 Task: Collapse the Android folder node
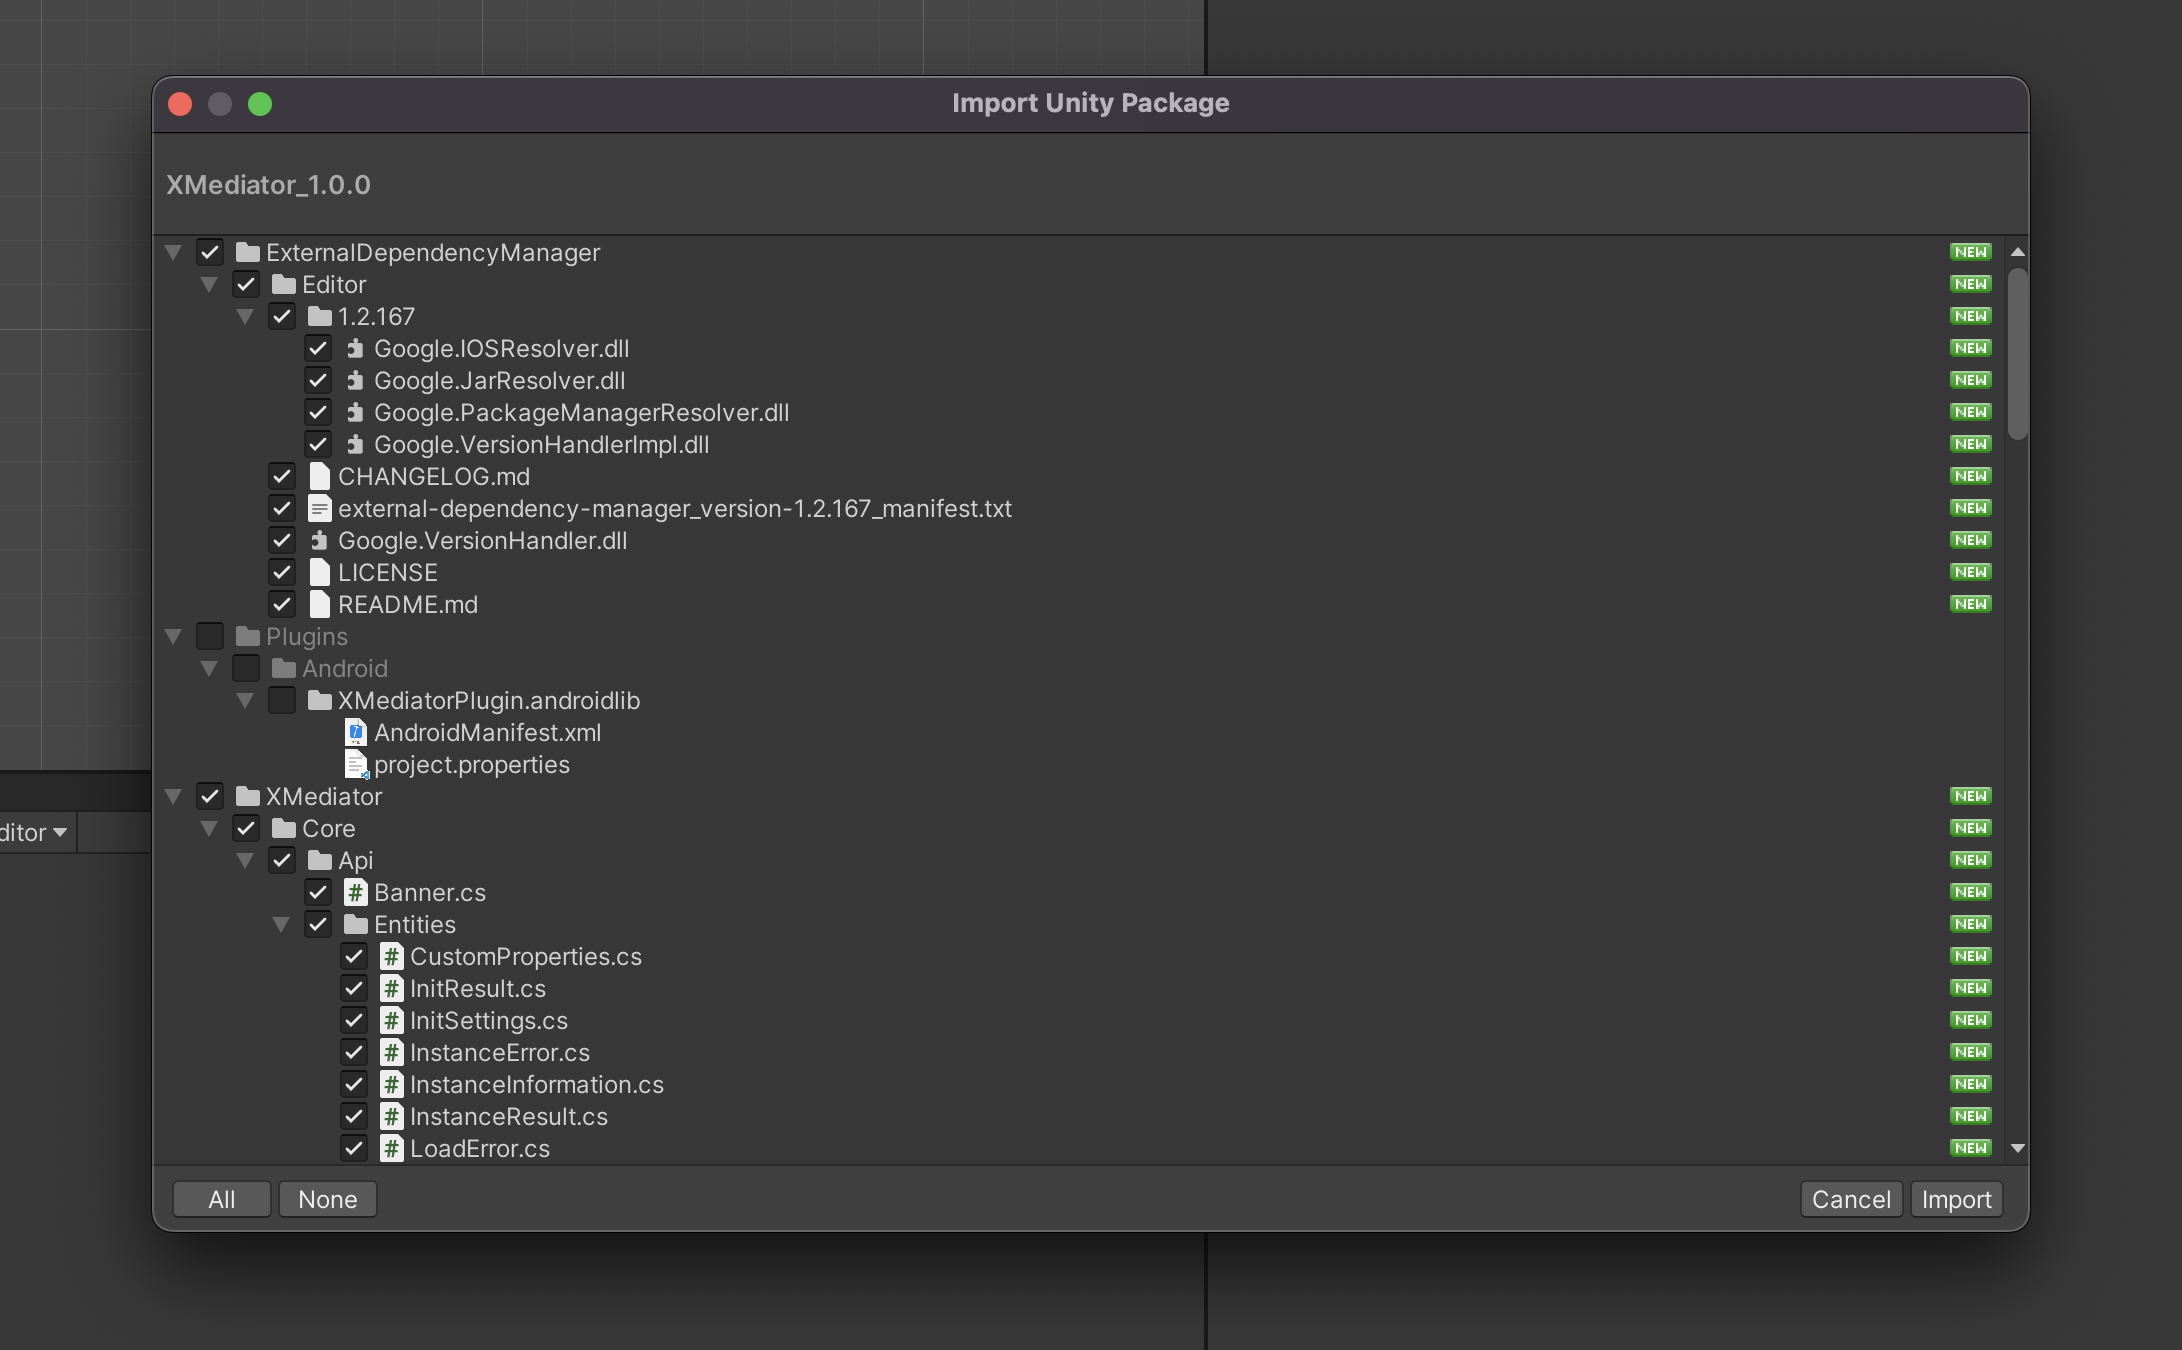coord(209,669)
